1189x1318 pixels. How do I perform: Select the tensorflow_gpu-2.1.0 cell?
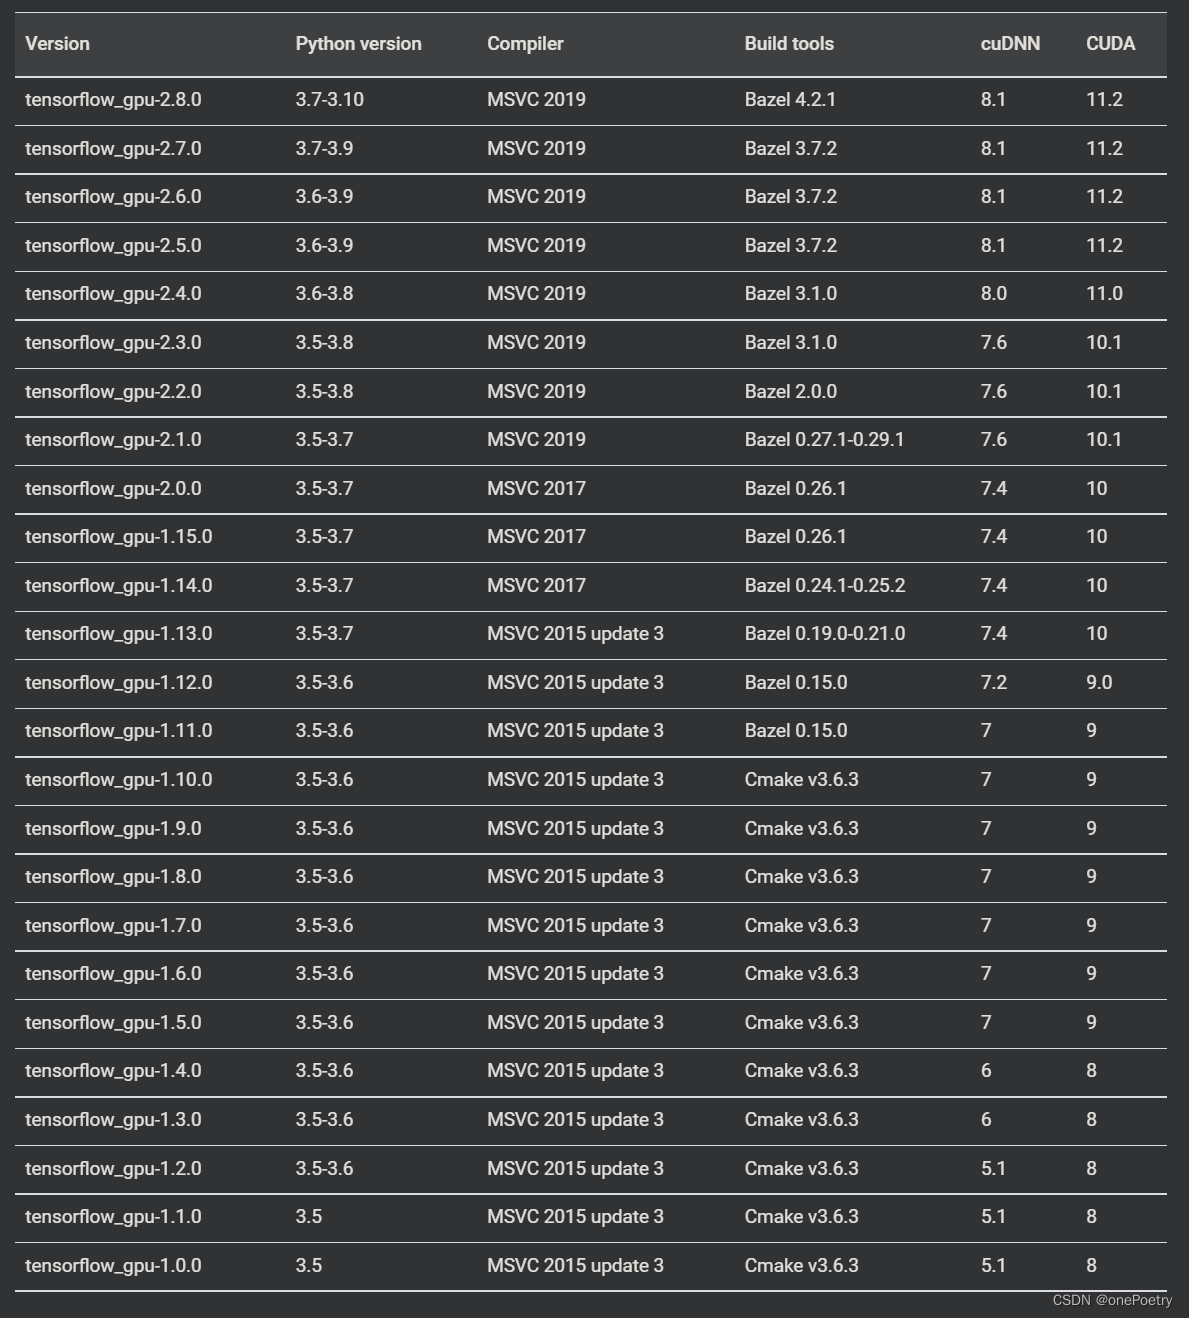pyautogui.click(x=113, y=440)
